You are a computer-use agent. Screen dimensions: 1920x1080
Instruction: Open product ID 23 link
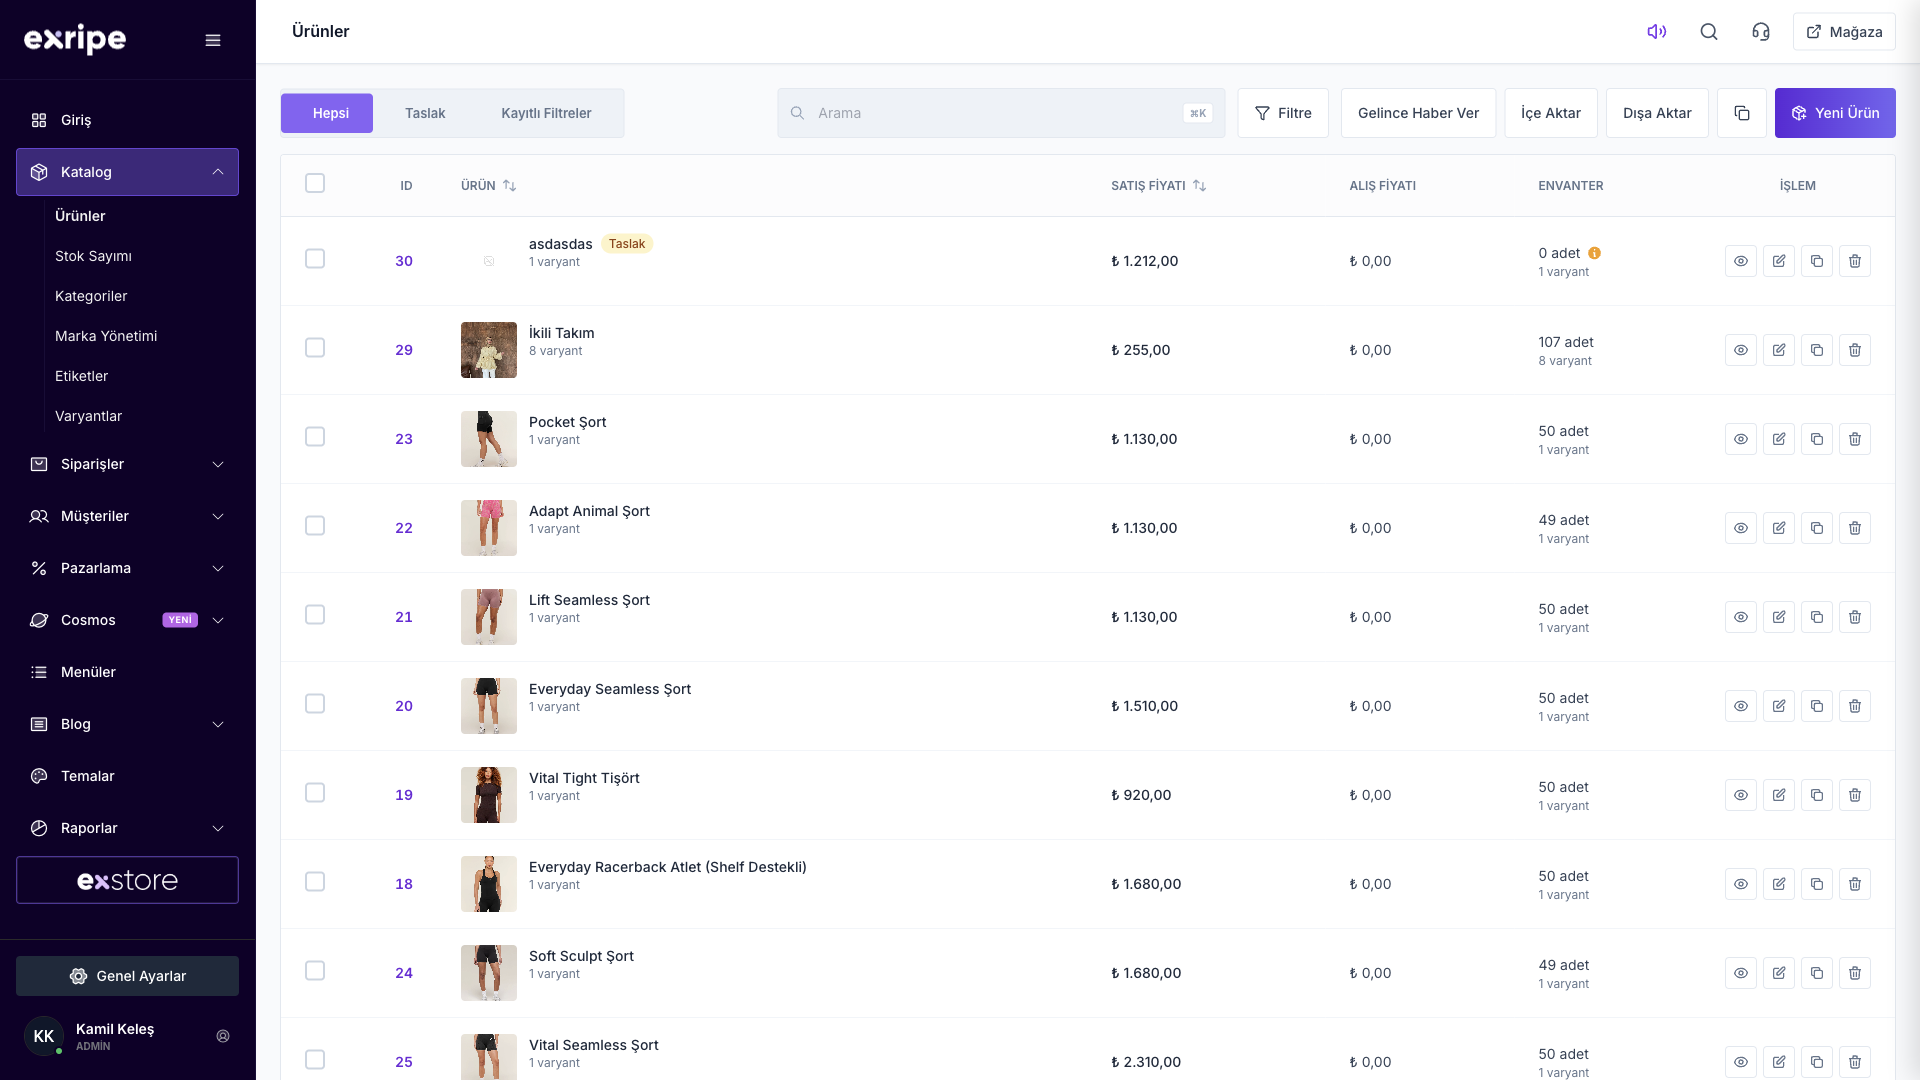404,439
